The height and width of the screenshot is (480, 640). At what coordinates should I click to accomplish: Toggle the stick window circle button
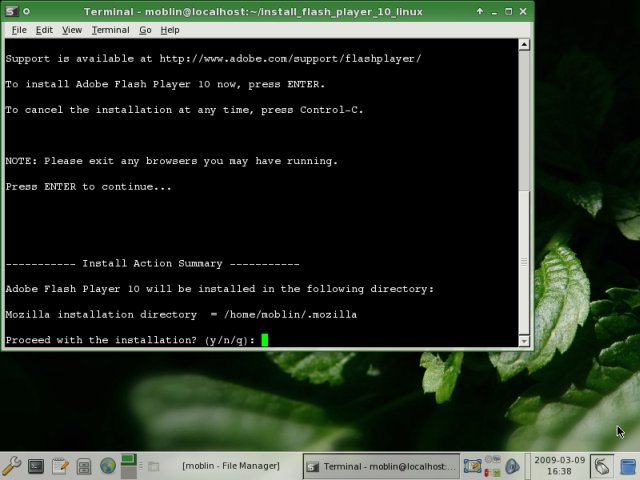point(26,11)
